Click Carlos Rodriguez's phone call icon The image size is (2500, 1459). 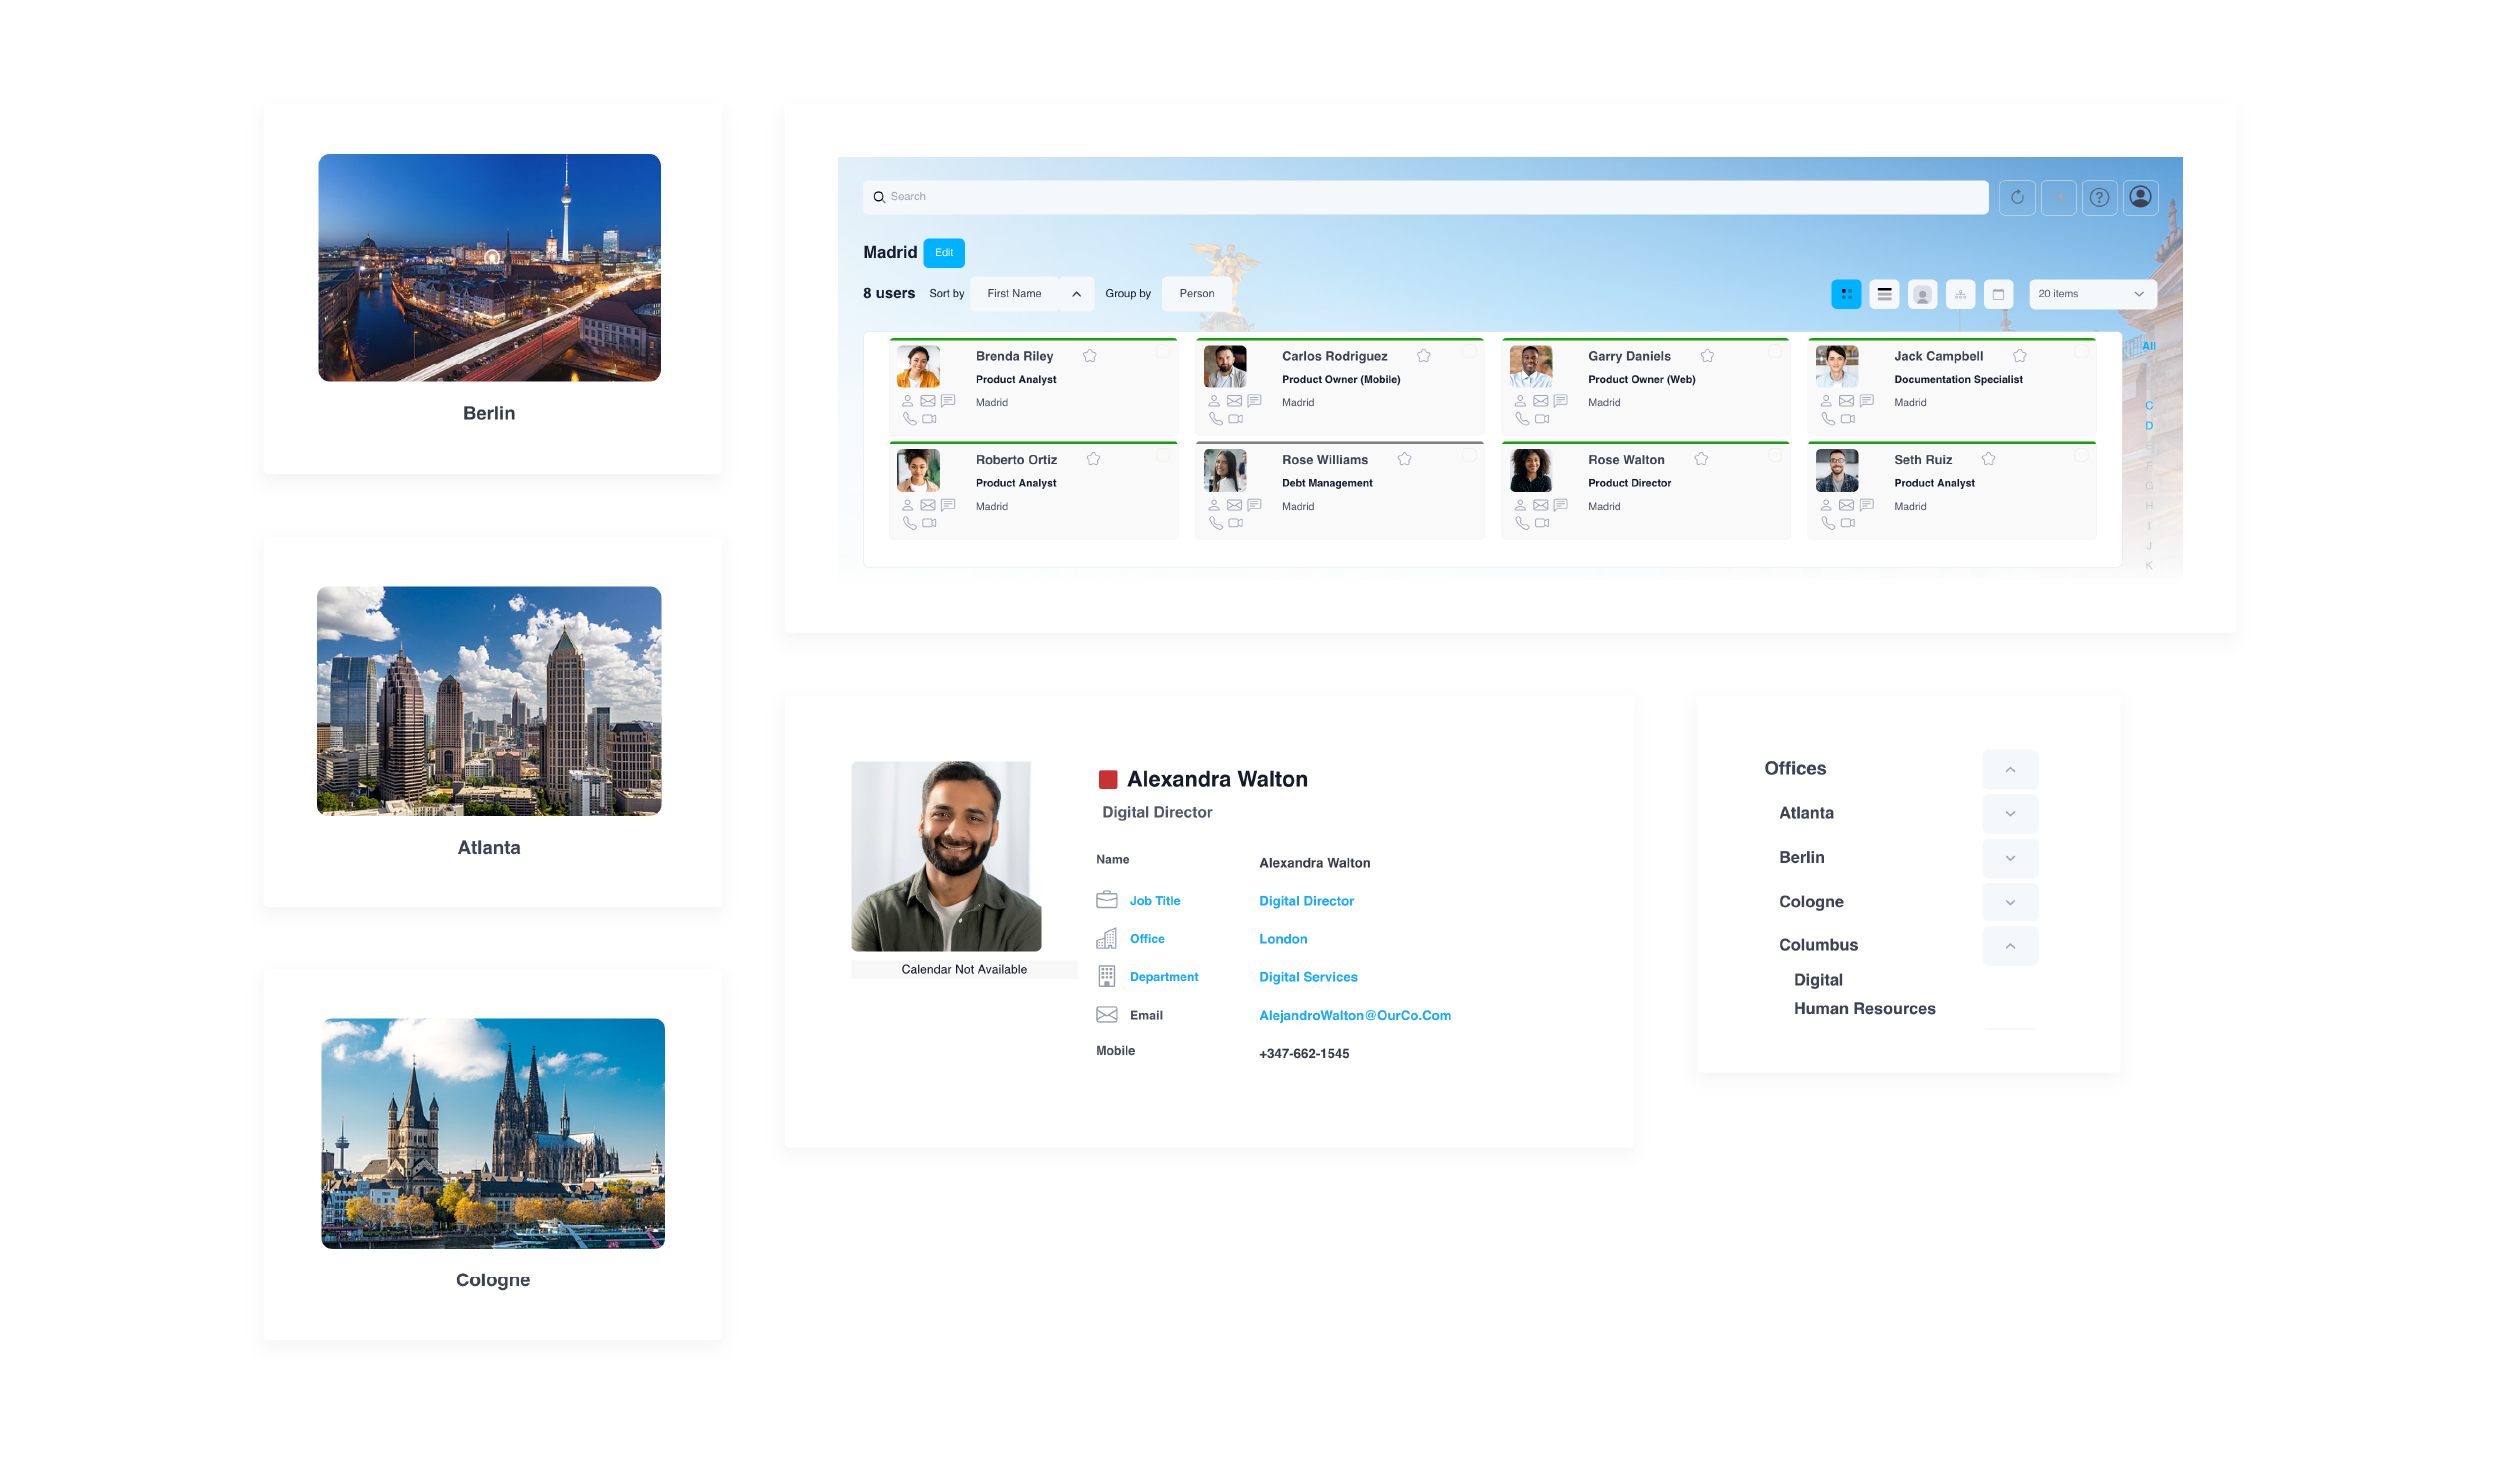pyautogui.click(x=1215, y=419)
